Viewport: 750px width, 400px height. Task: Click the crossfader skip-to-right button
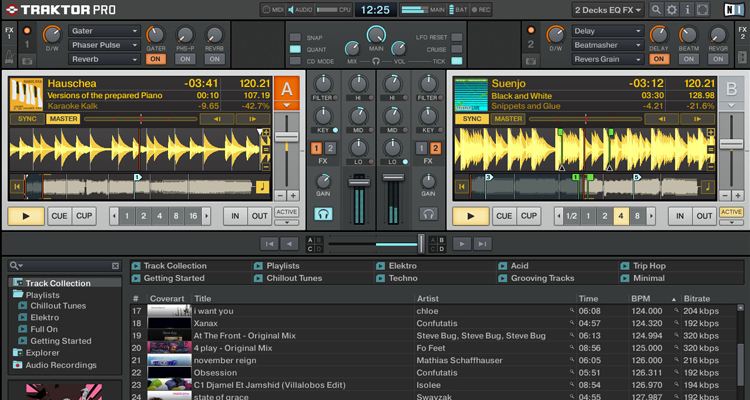482,244
